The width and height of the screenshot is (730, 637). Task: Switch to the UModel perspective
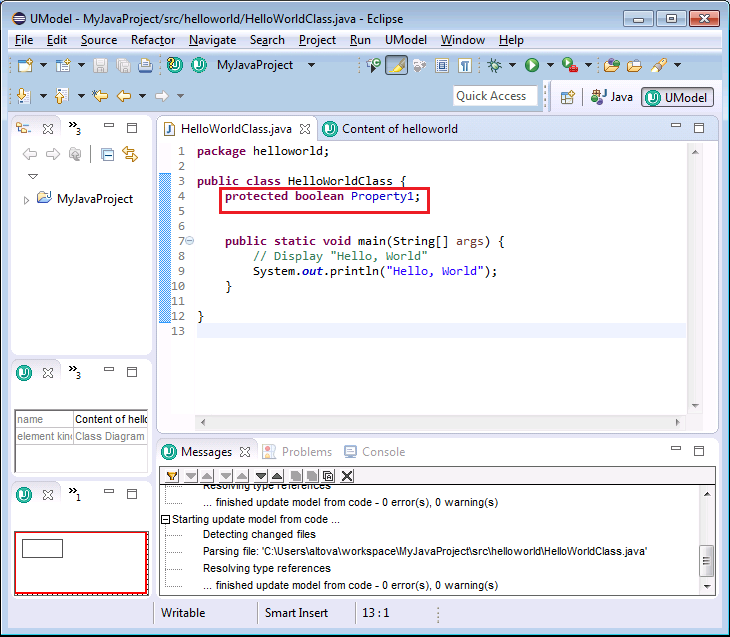(x=677, y=97)
